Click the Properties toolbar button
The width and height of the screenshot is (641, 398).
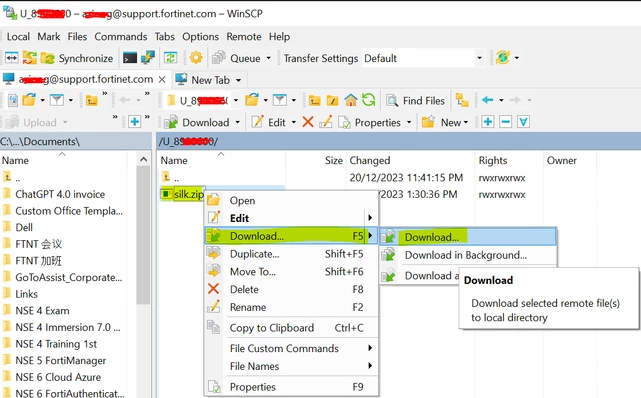click(x=369, y=122)
